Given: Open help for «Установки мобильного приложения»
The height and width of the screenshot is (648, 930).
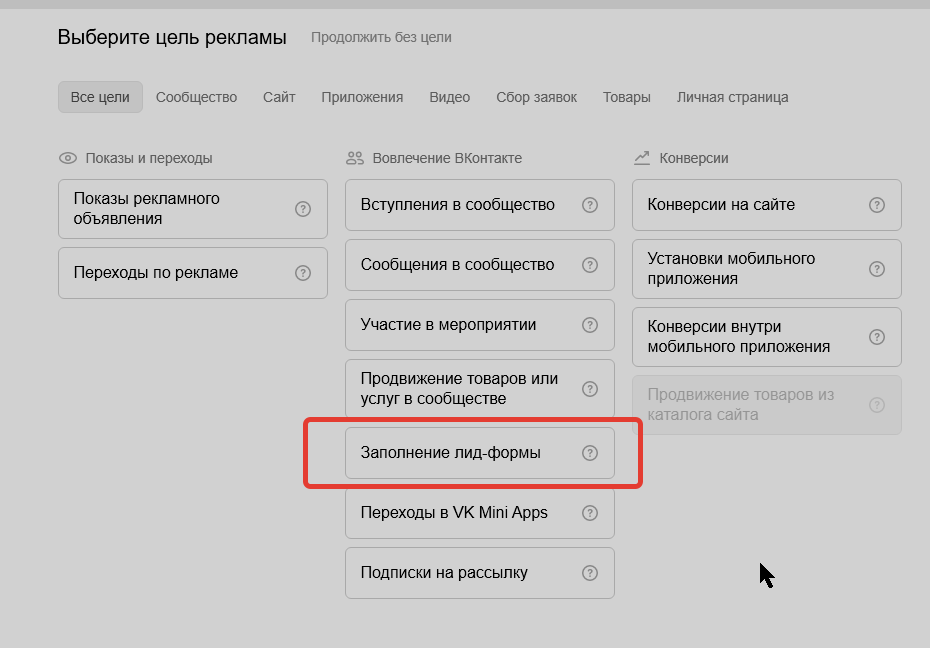Looking at the screenshot, I should coord(877,268).
